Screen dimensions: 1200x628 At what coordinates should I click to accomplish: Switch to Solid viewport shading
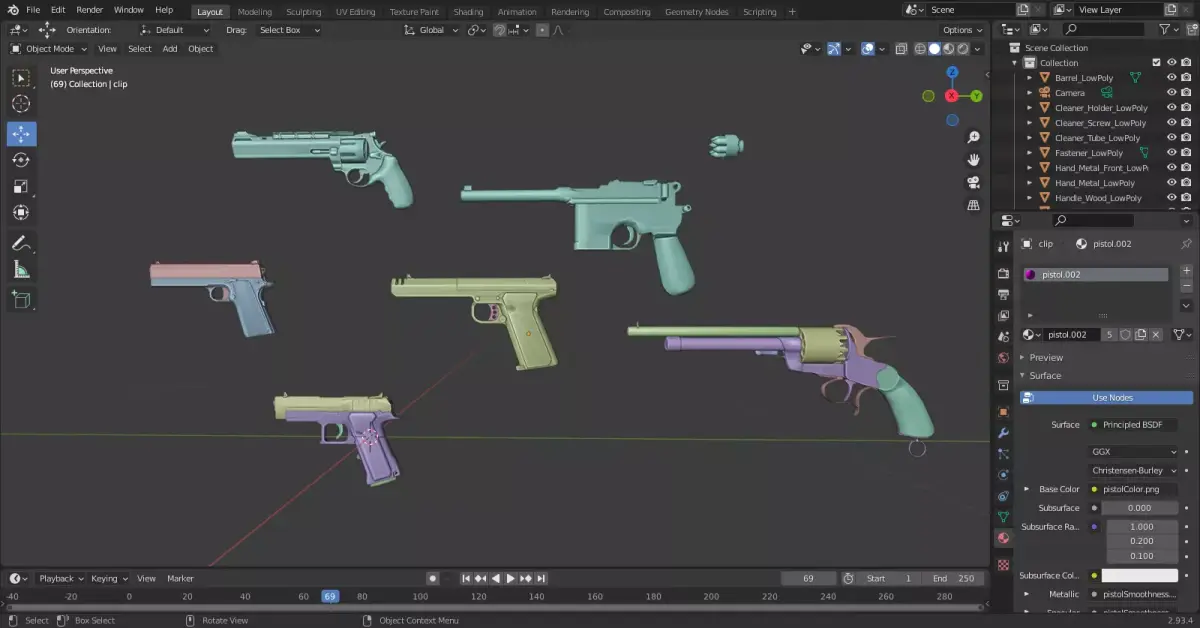coord(934,49)
